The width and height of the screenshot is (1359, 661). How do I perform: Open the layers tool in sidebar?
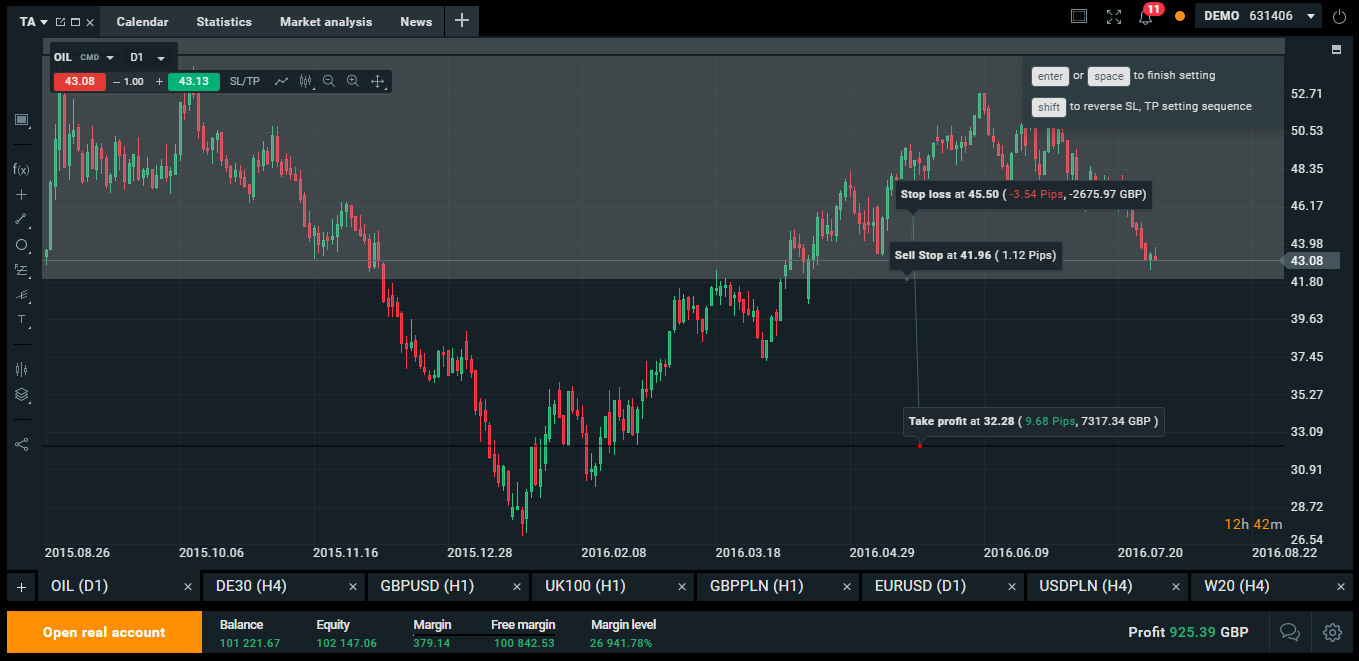[x=21, y=394]
